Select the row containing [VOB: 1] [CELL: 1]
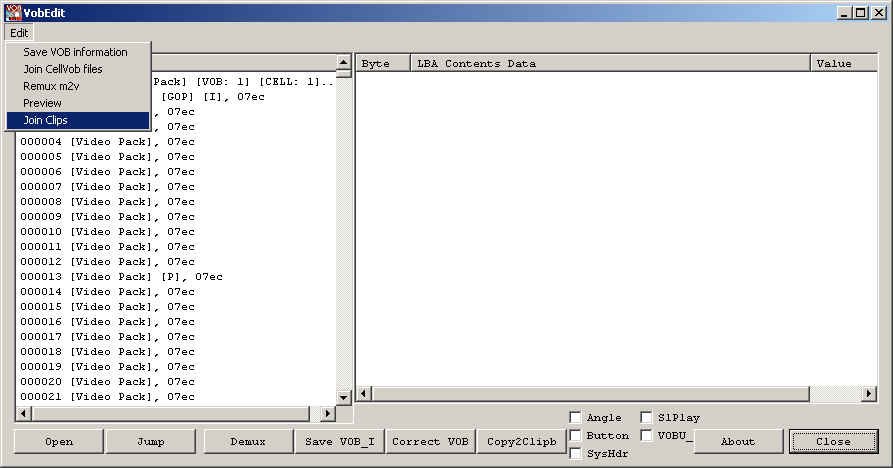Viewport: 893px width, 468px height. (244, 82)
